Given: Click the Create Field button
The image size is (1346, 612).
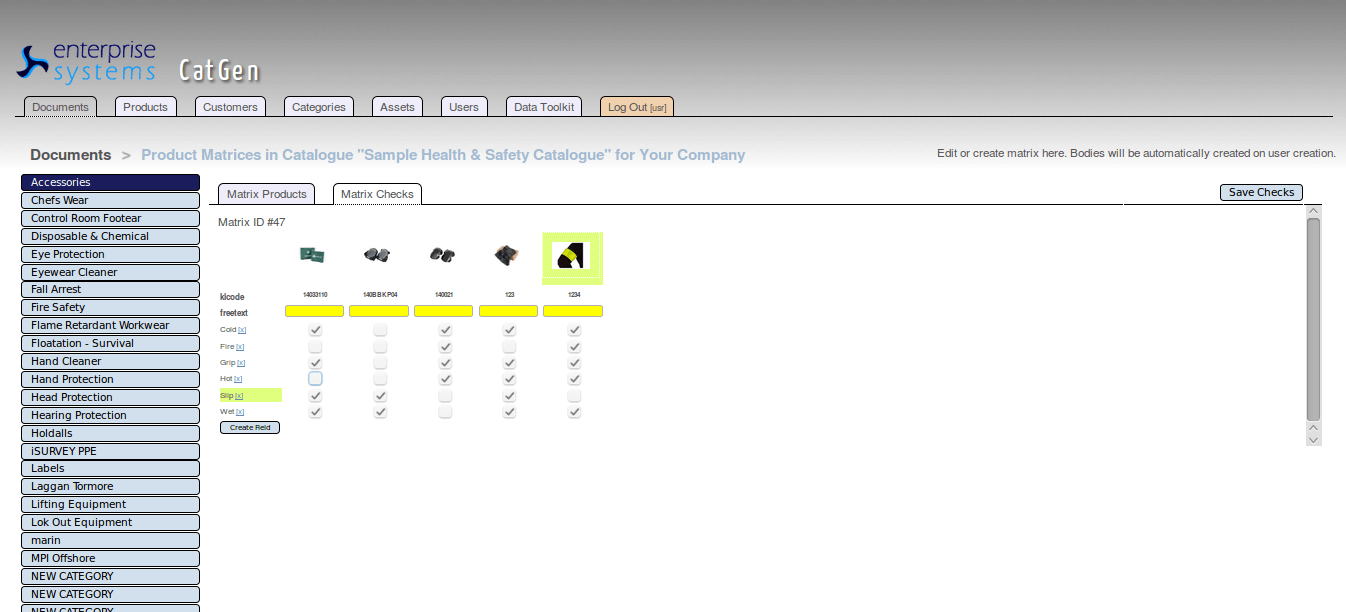Looking at the screenshot, I should (x=250, y=428).
